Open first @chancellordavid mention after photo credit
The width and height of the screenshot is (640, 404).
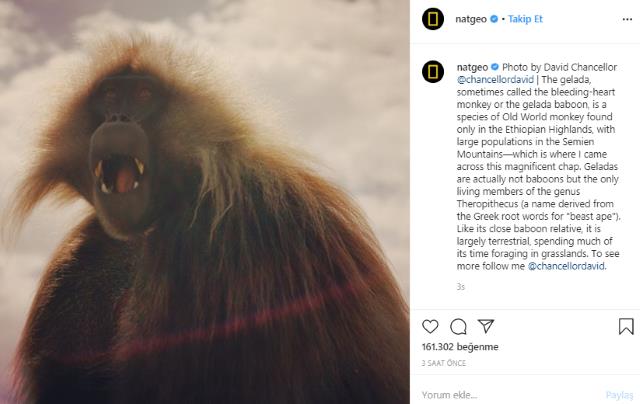pos(492,78)
